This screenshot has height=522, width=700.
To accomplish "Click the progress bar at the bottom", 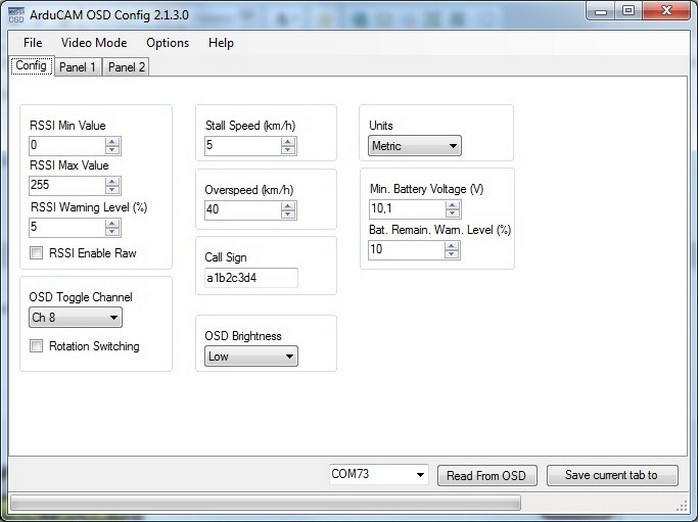I will (x=265, y=502).
